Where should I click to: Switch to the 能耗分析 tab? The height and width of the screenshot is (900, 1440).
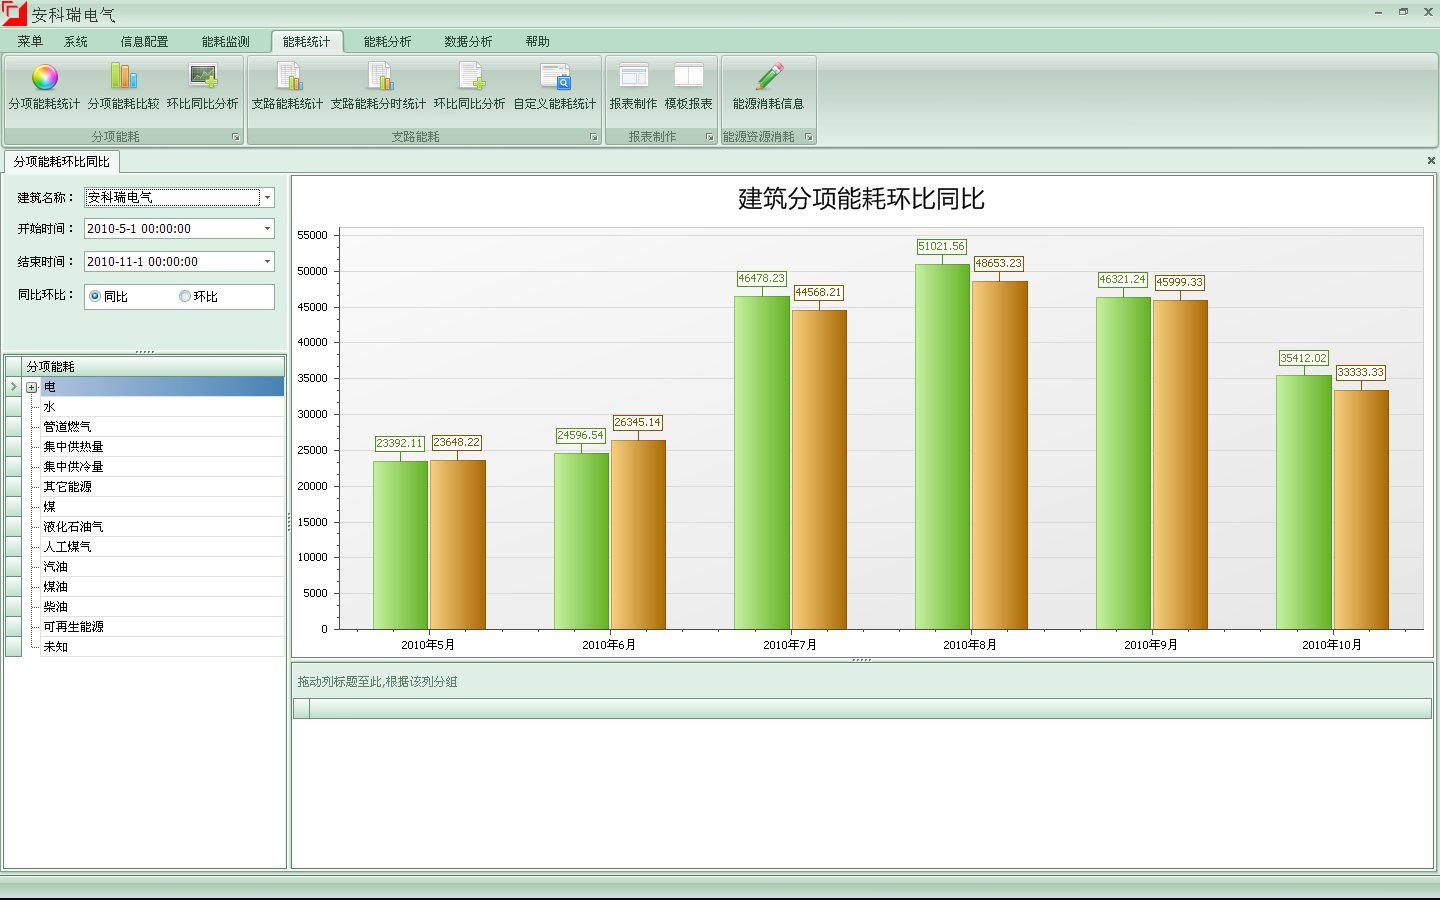(387, 41)
